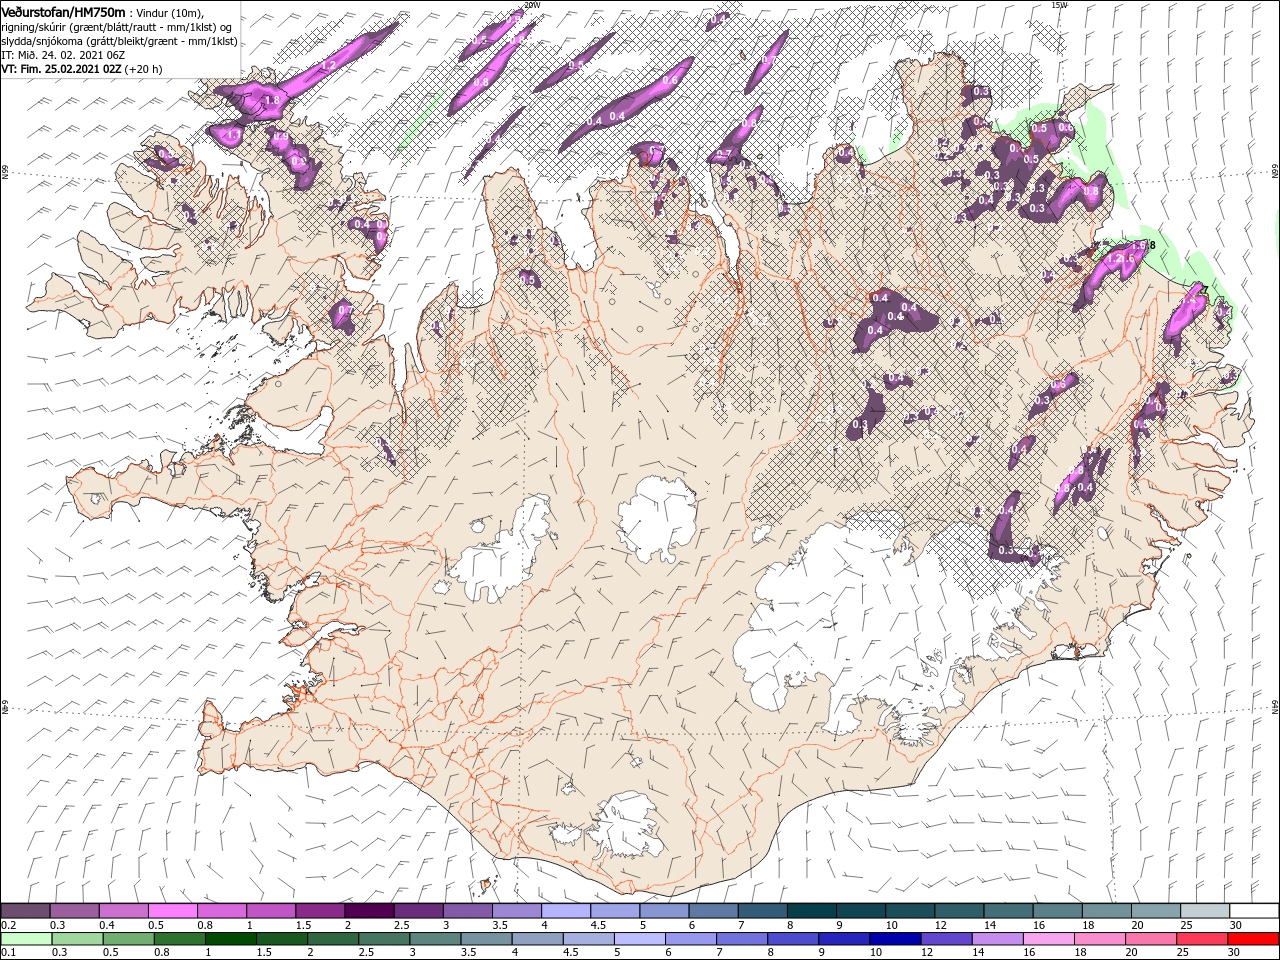Click the '1.8' precipitation value on the map

[272, 100]
